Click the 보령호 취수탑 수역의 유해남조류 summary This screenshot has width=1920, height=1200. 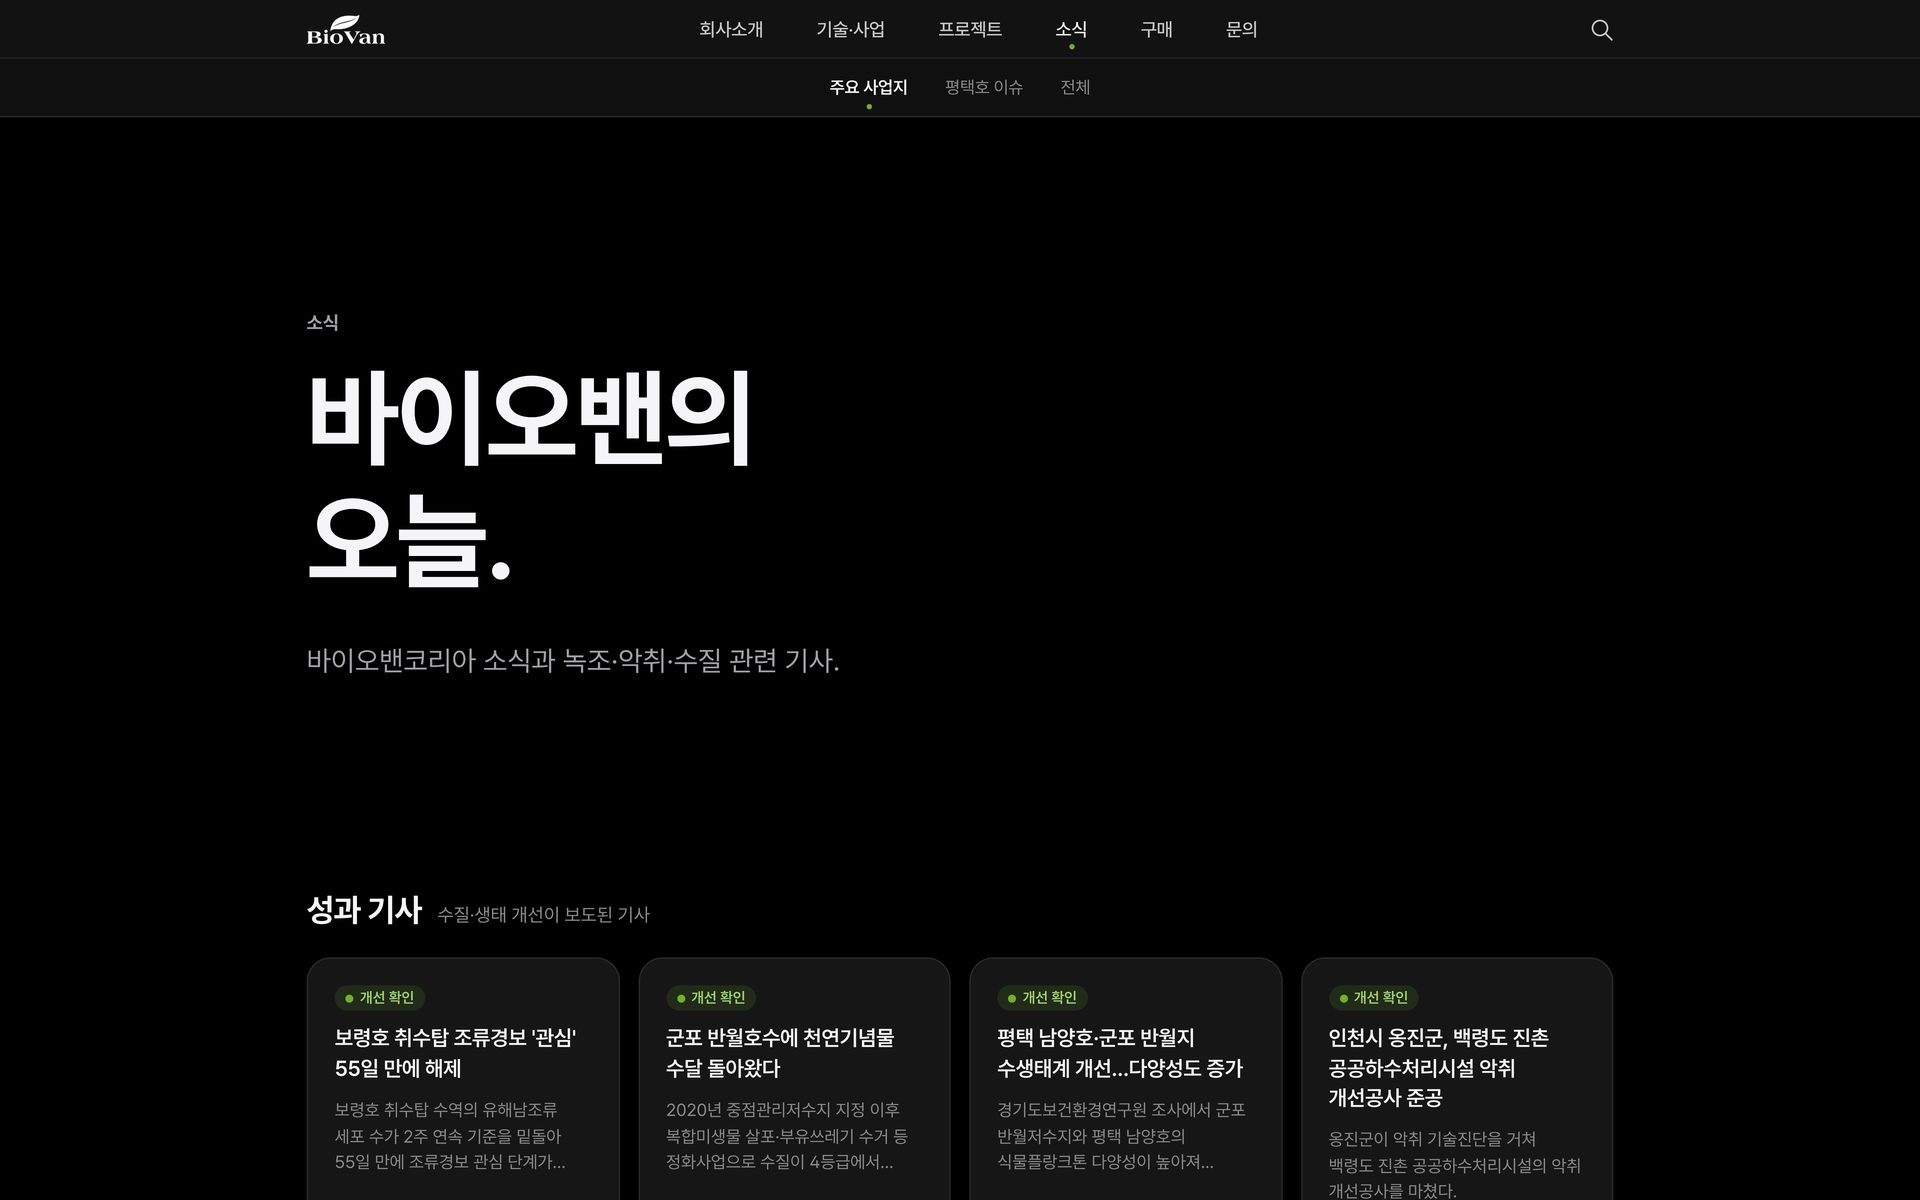tap(450, 1136)
